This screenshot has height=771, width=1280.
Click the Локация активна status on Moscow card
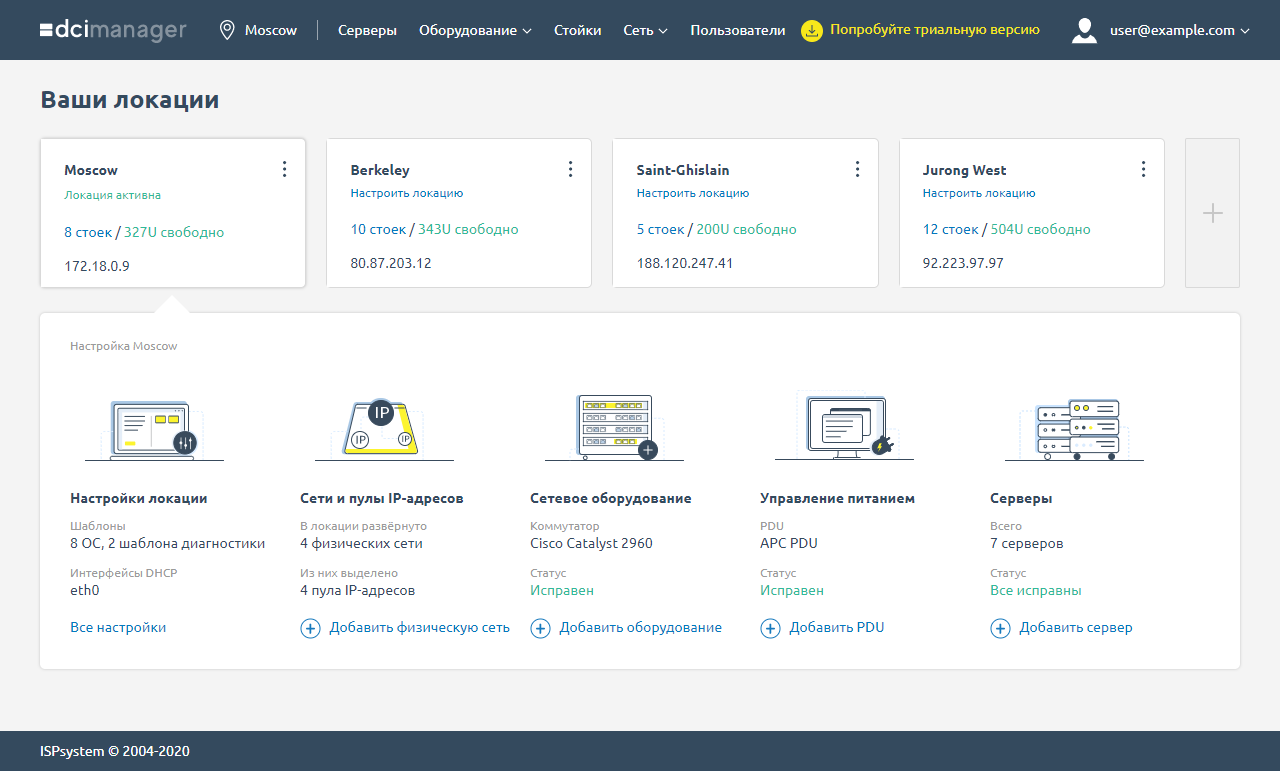click(112, 195)
